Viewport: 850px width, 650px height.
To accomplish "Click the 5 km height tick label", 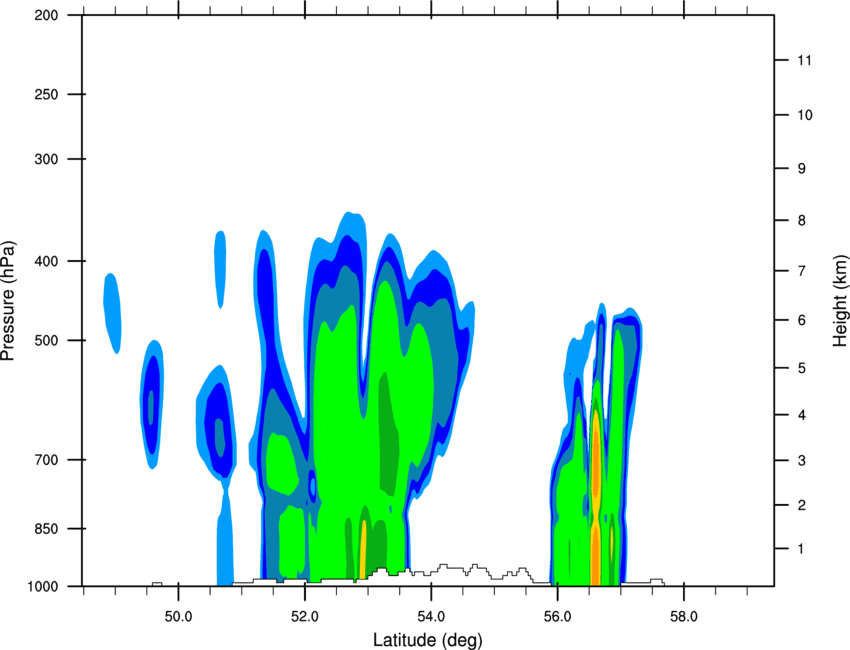I will point(802,368).
